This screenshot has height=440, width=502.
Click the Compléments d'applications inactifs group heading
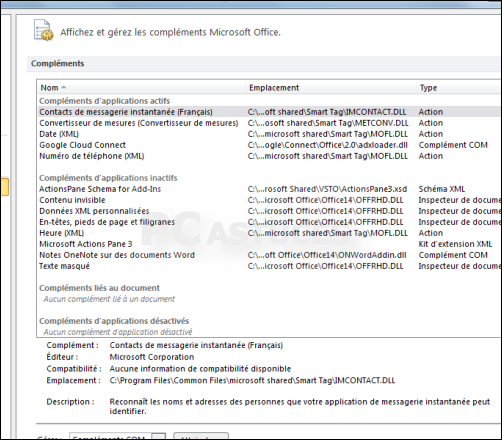click(108, 178)
